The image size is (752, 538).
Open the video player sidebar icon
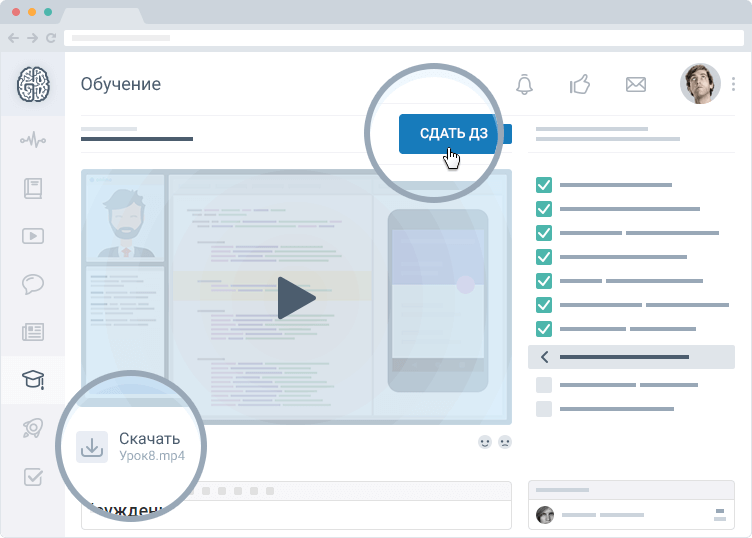32,236
